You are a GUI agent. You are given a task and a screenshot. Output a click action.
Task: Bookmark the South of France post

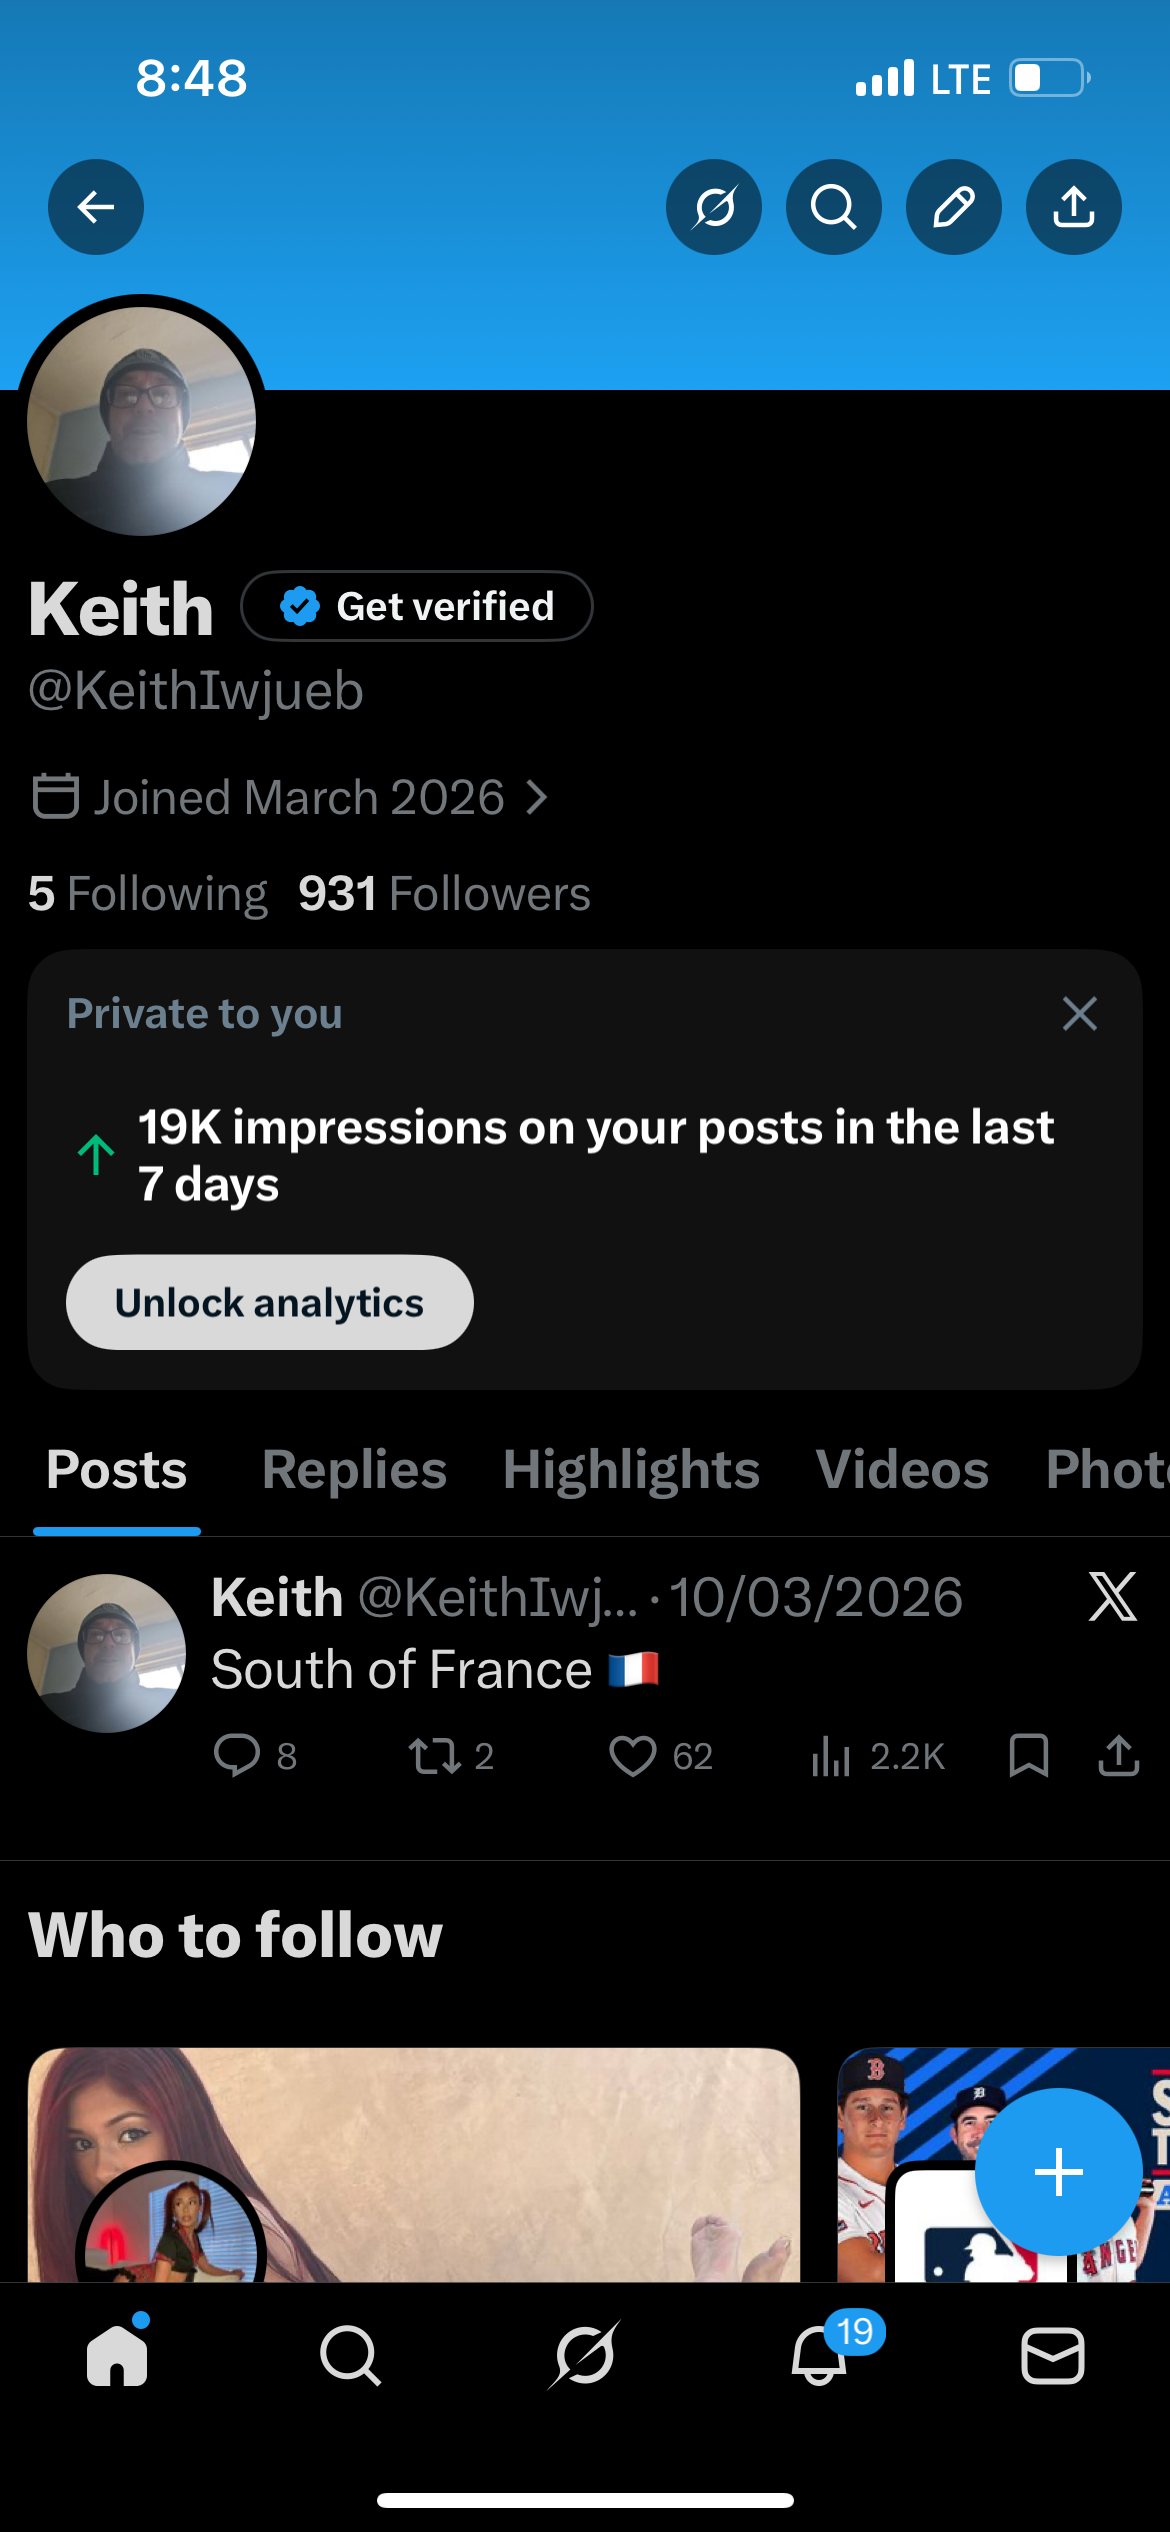pos(1029,1756)
